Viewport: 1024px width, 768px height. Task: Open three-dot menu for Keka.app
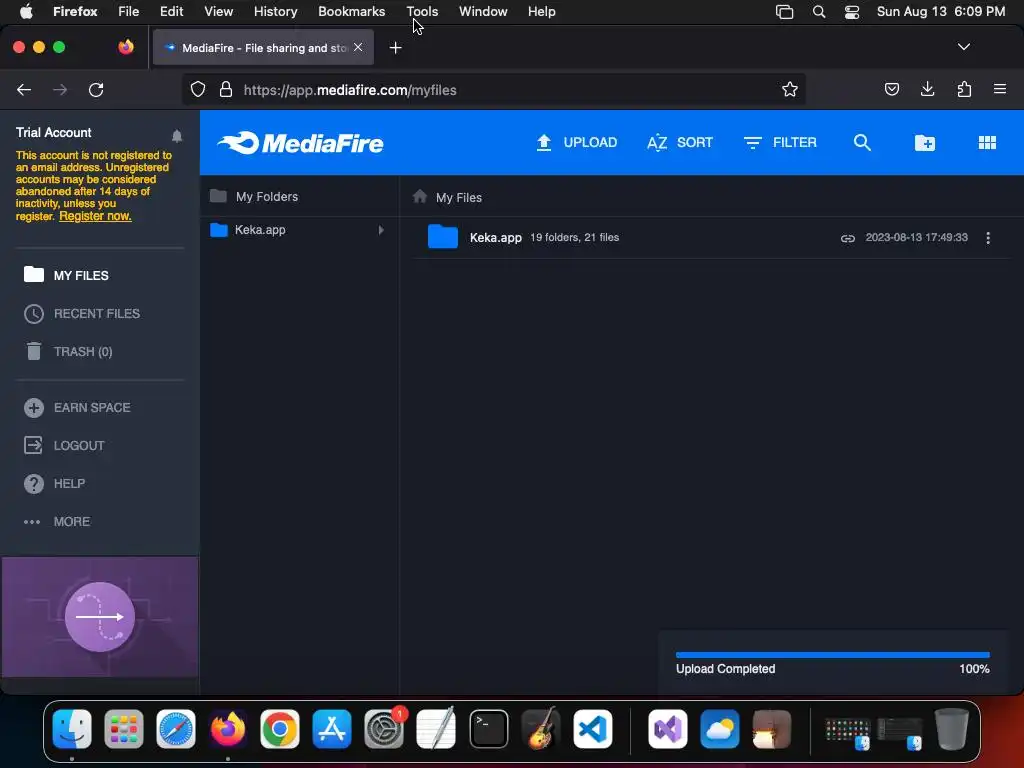[988, 238]
